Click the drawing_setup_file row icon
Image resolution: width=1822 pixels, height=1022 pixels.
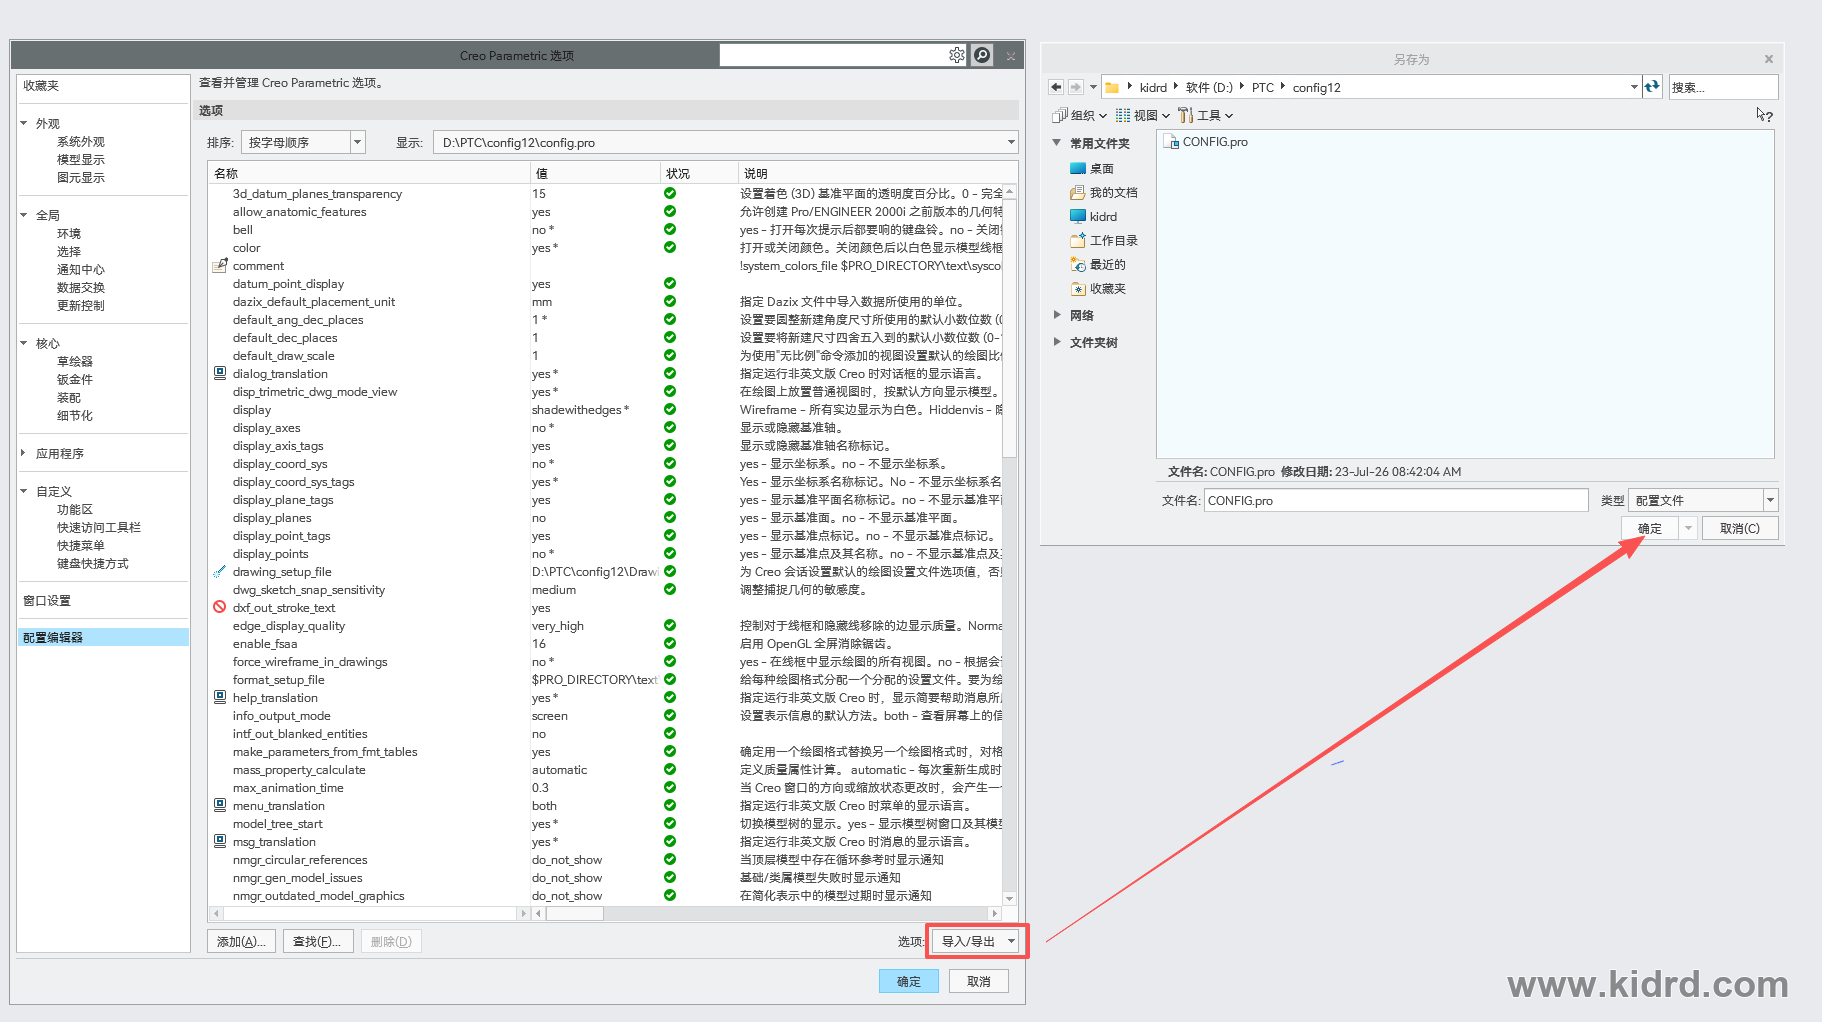[x=220, y=572]
